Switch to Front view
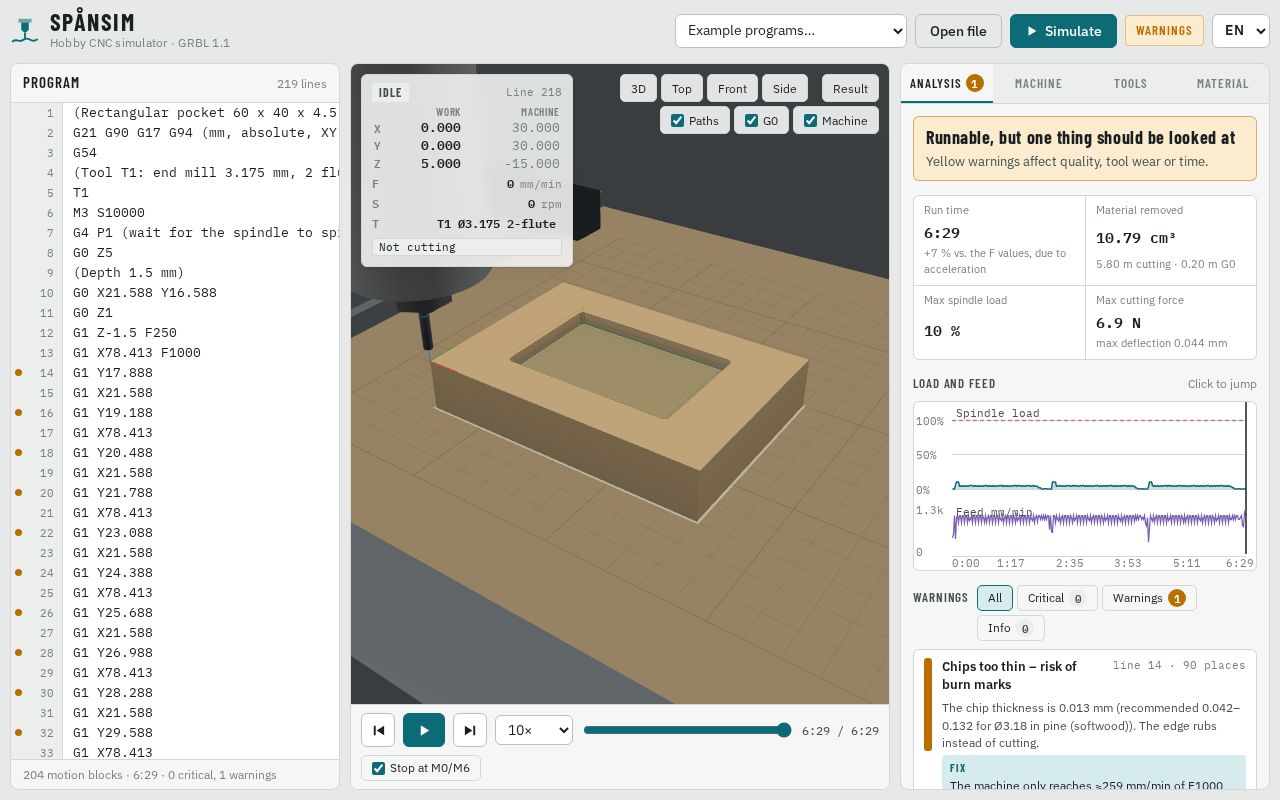This screenshot has height=800, width=1280. click(x=732, y=88)
